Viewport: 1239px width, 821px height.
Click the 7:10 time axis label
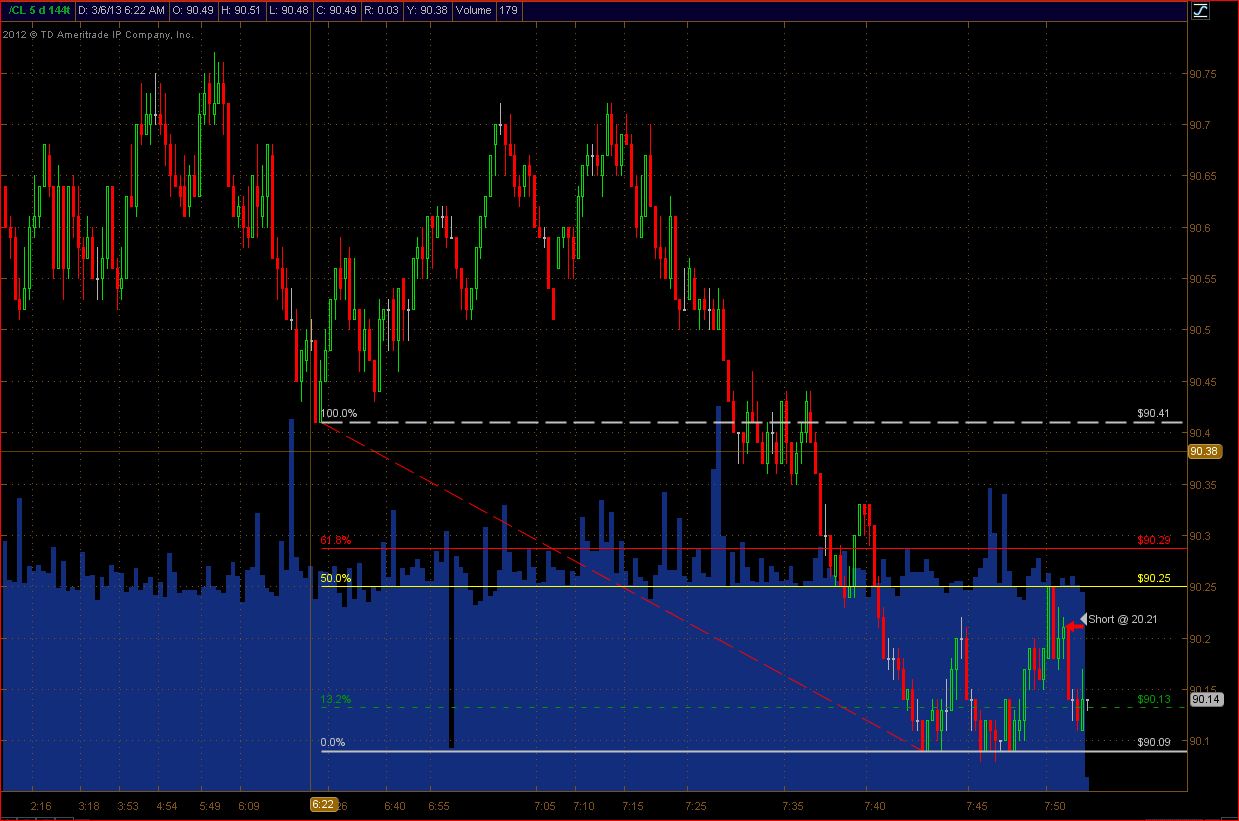584,805
